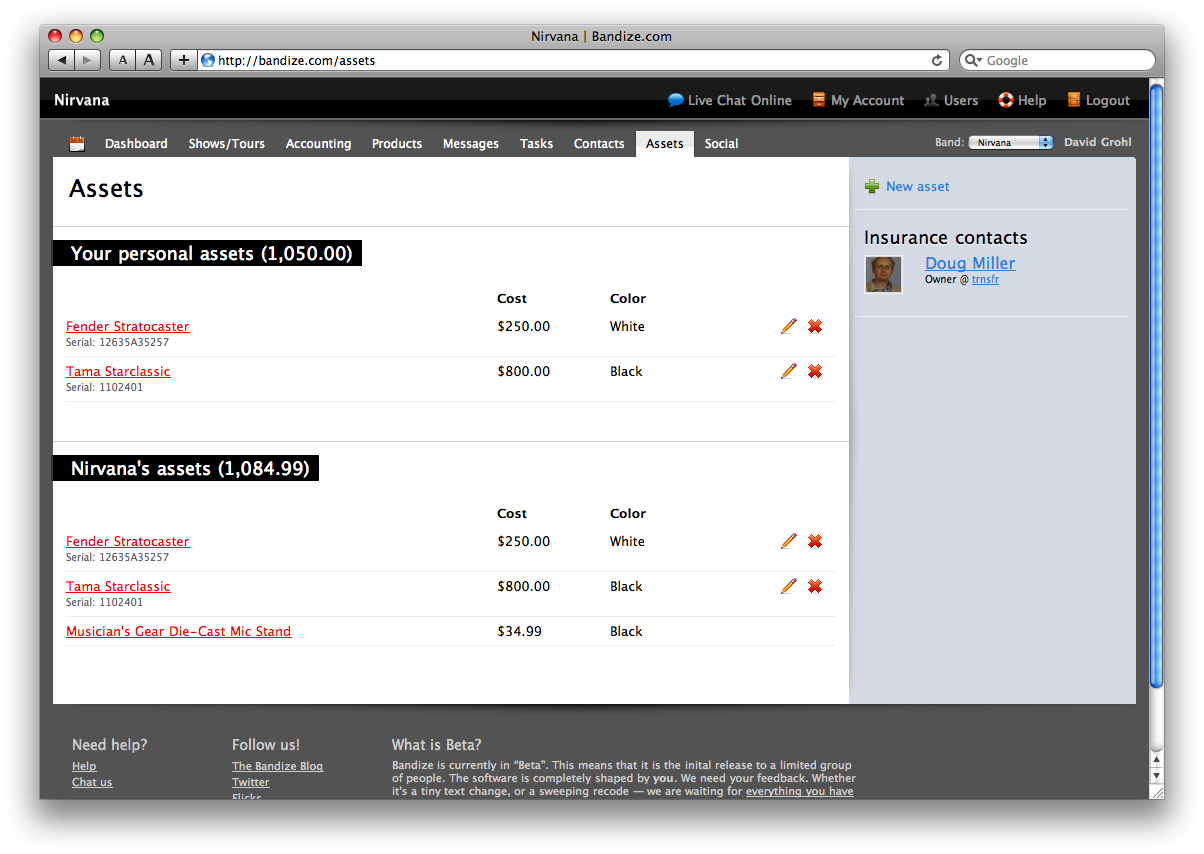Follow the trnsfr company link
This screenshot has width=1204, height=854.
click(x=985, y=280)
